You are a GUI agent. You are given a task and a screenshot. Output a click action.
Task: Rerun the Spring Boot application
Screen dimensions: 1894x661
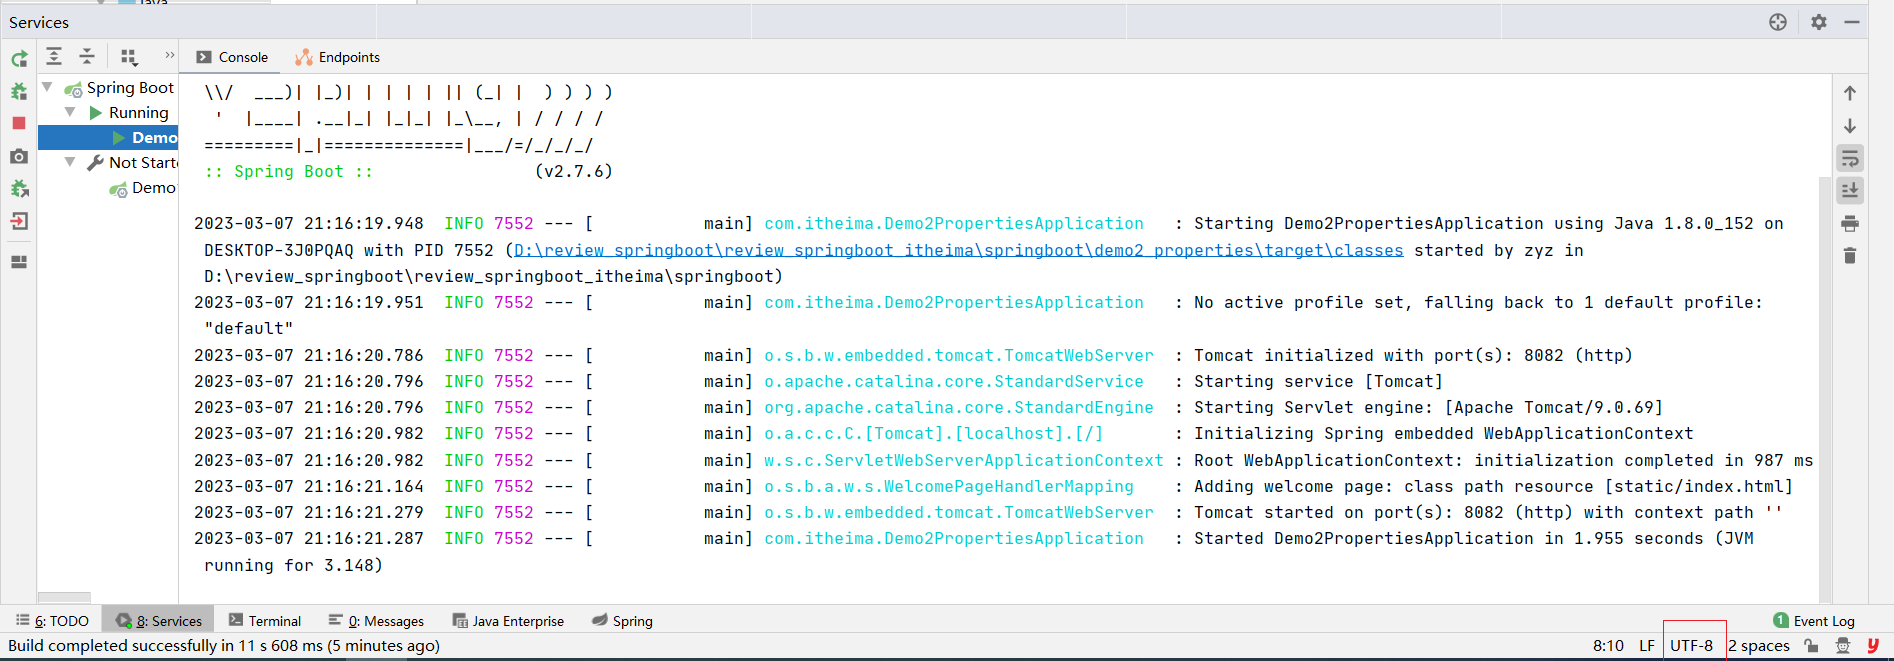[x=19, y=59]
